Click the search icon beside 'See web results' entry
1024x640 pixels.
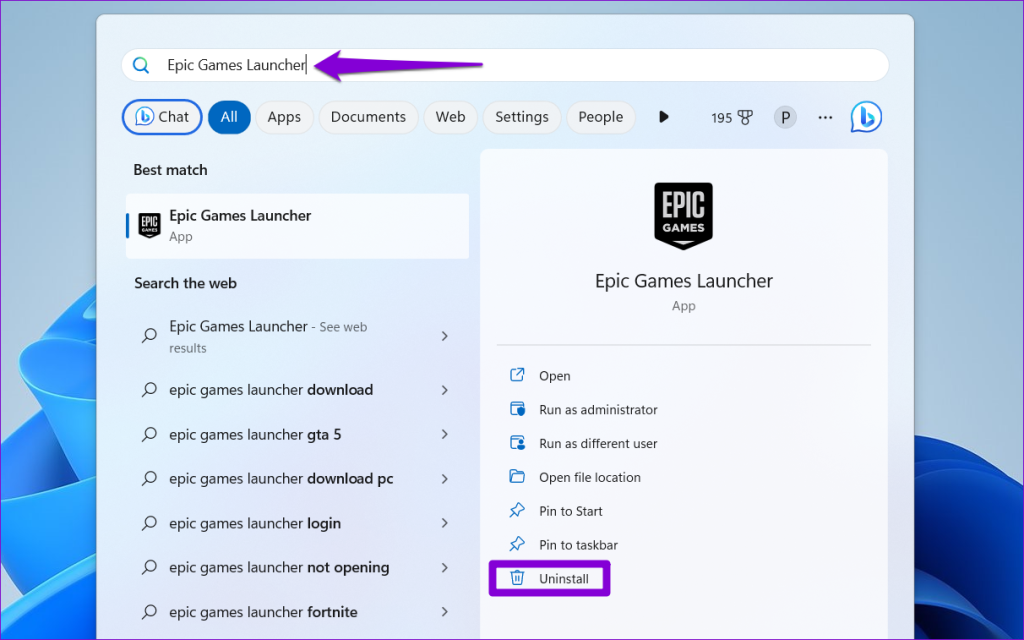pos(150,336)
